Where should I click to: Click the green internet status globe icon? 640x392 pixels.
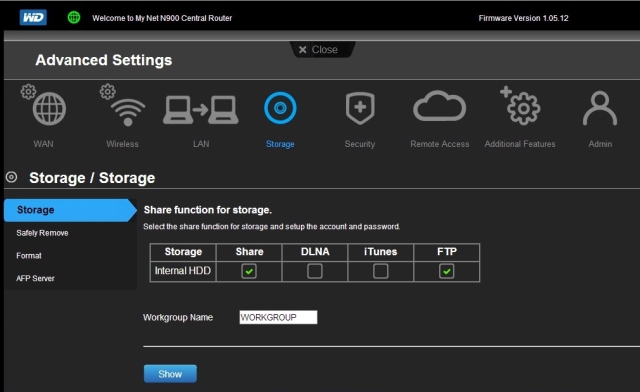tap(74, 18)
